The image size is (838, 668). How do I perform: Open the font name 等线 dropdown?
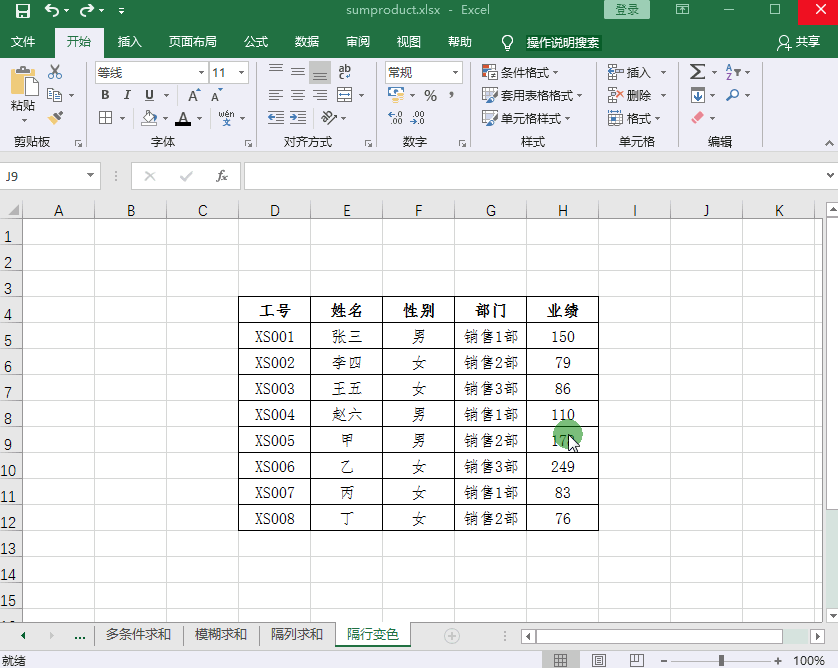201,72
